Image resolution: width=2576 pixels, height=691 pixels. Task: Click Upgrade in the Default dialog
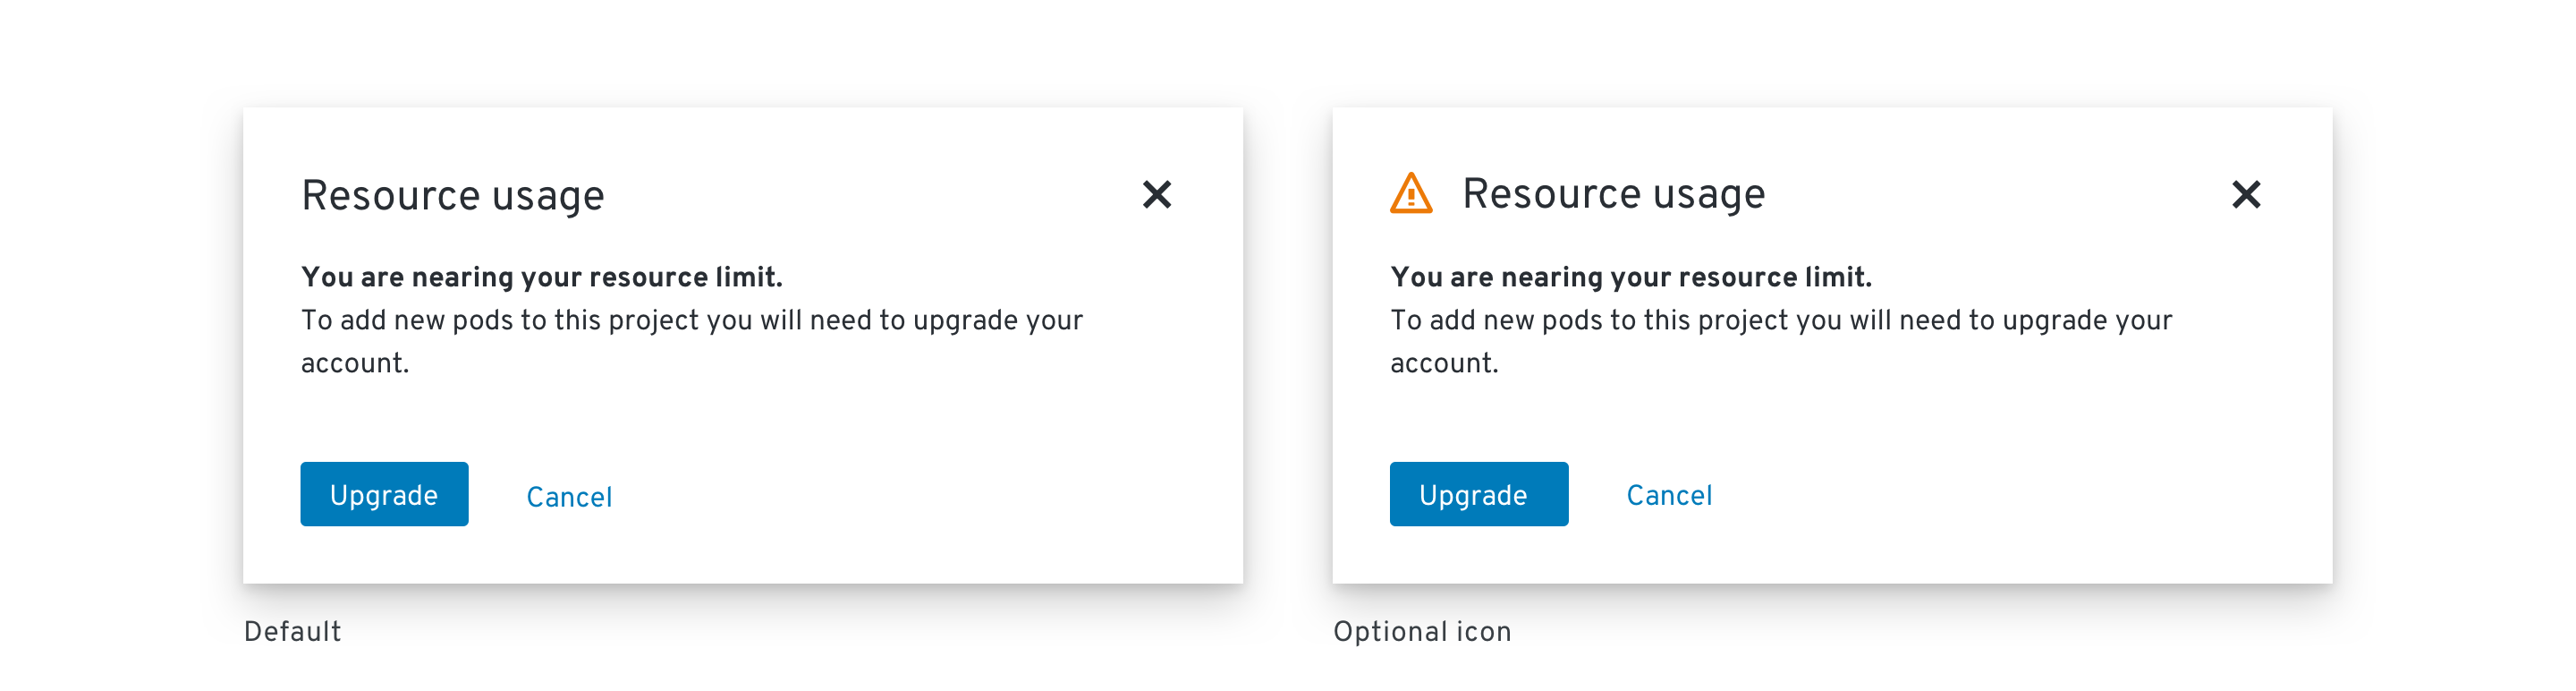(x=384, y=494)
